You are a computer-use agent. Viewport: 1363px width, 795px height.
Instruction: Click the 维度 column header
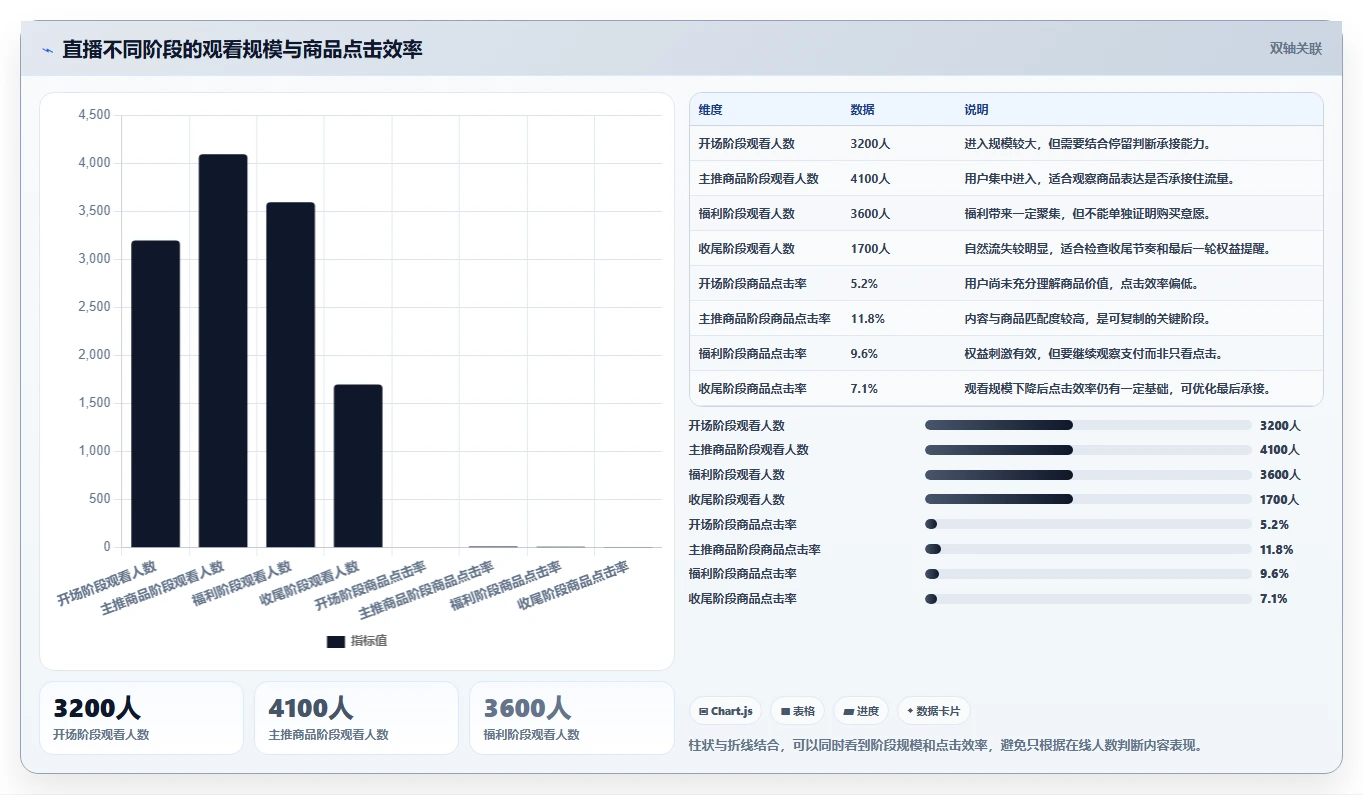pos(710,110)
